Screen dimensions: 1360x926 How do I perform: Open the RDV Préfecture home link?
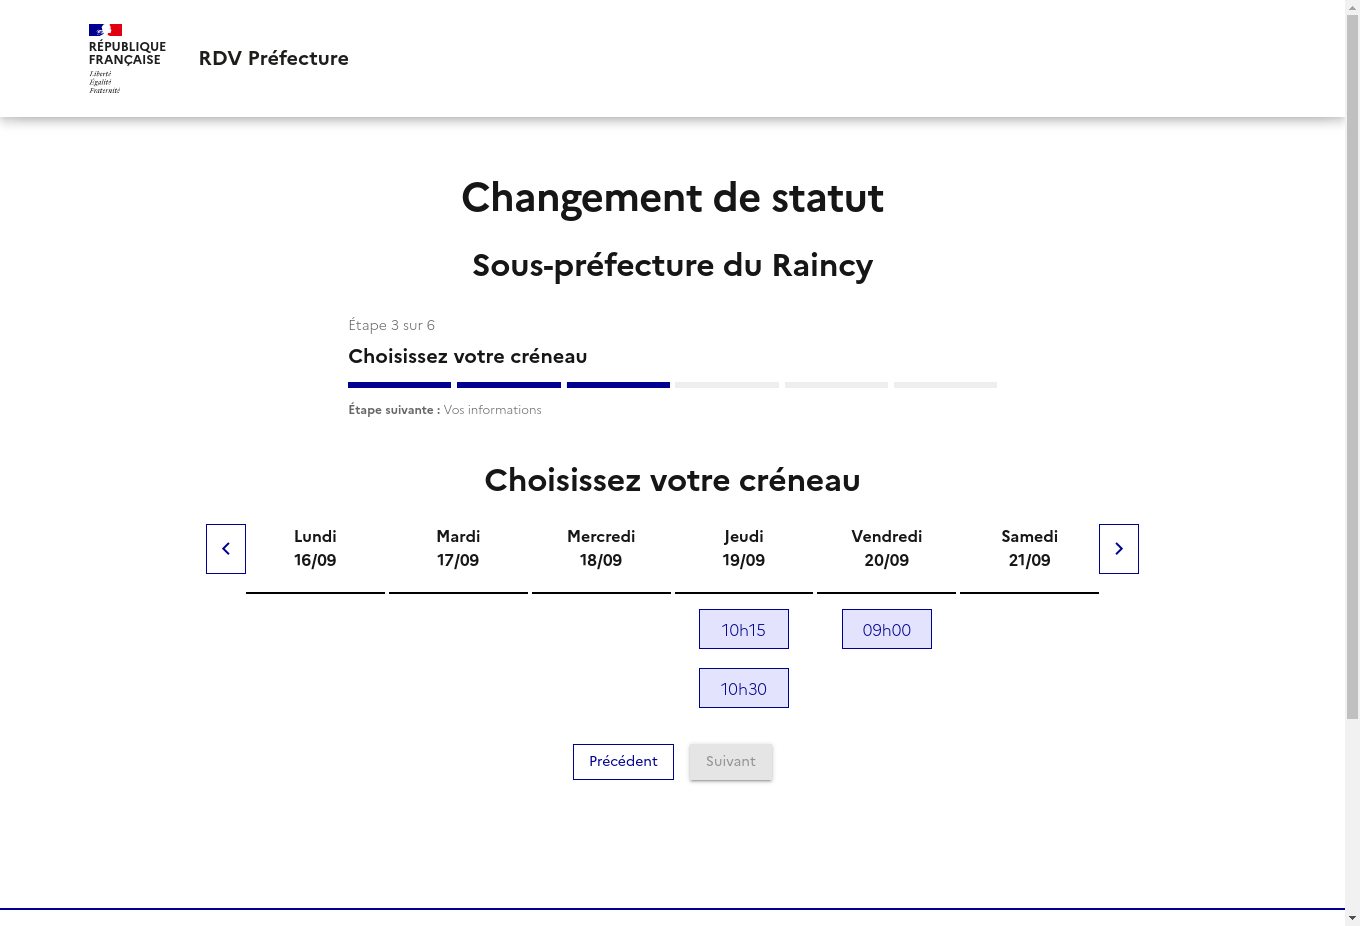coord(274,58)
